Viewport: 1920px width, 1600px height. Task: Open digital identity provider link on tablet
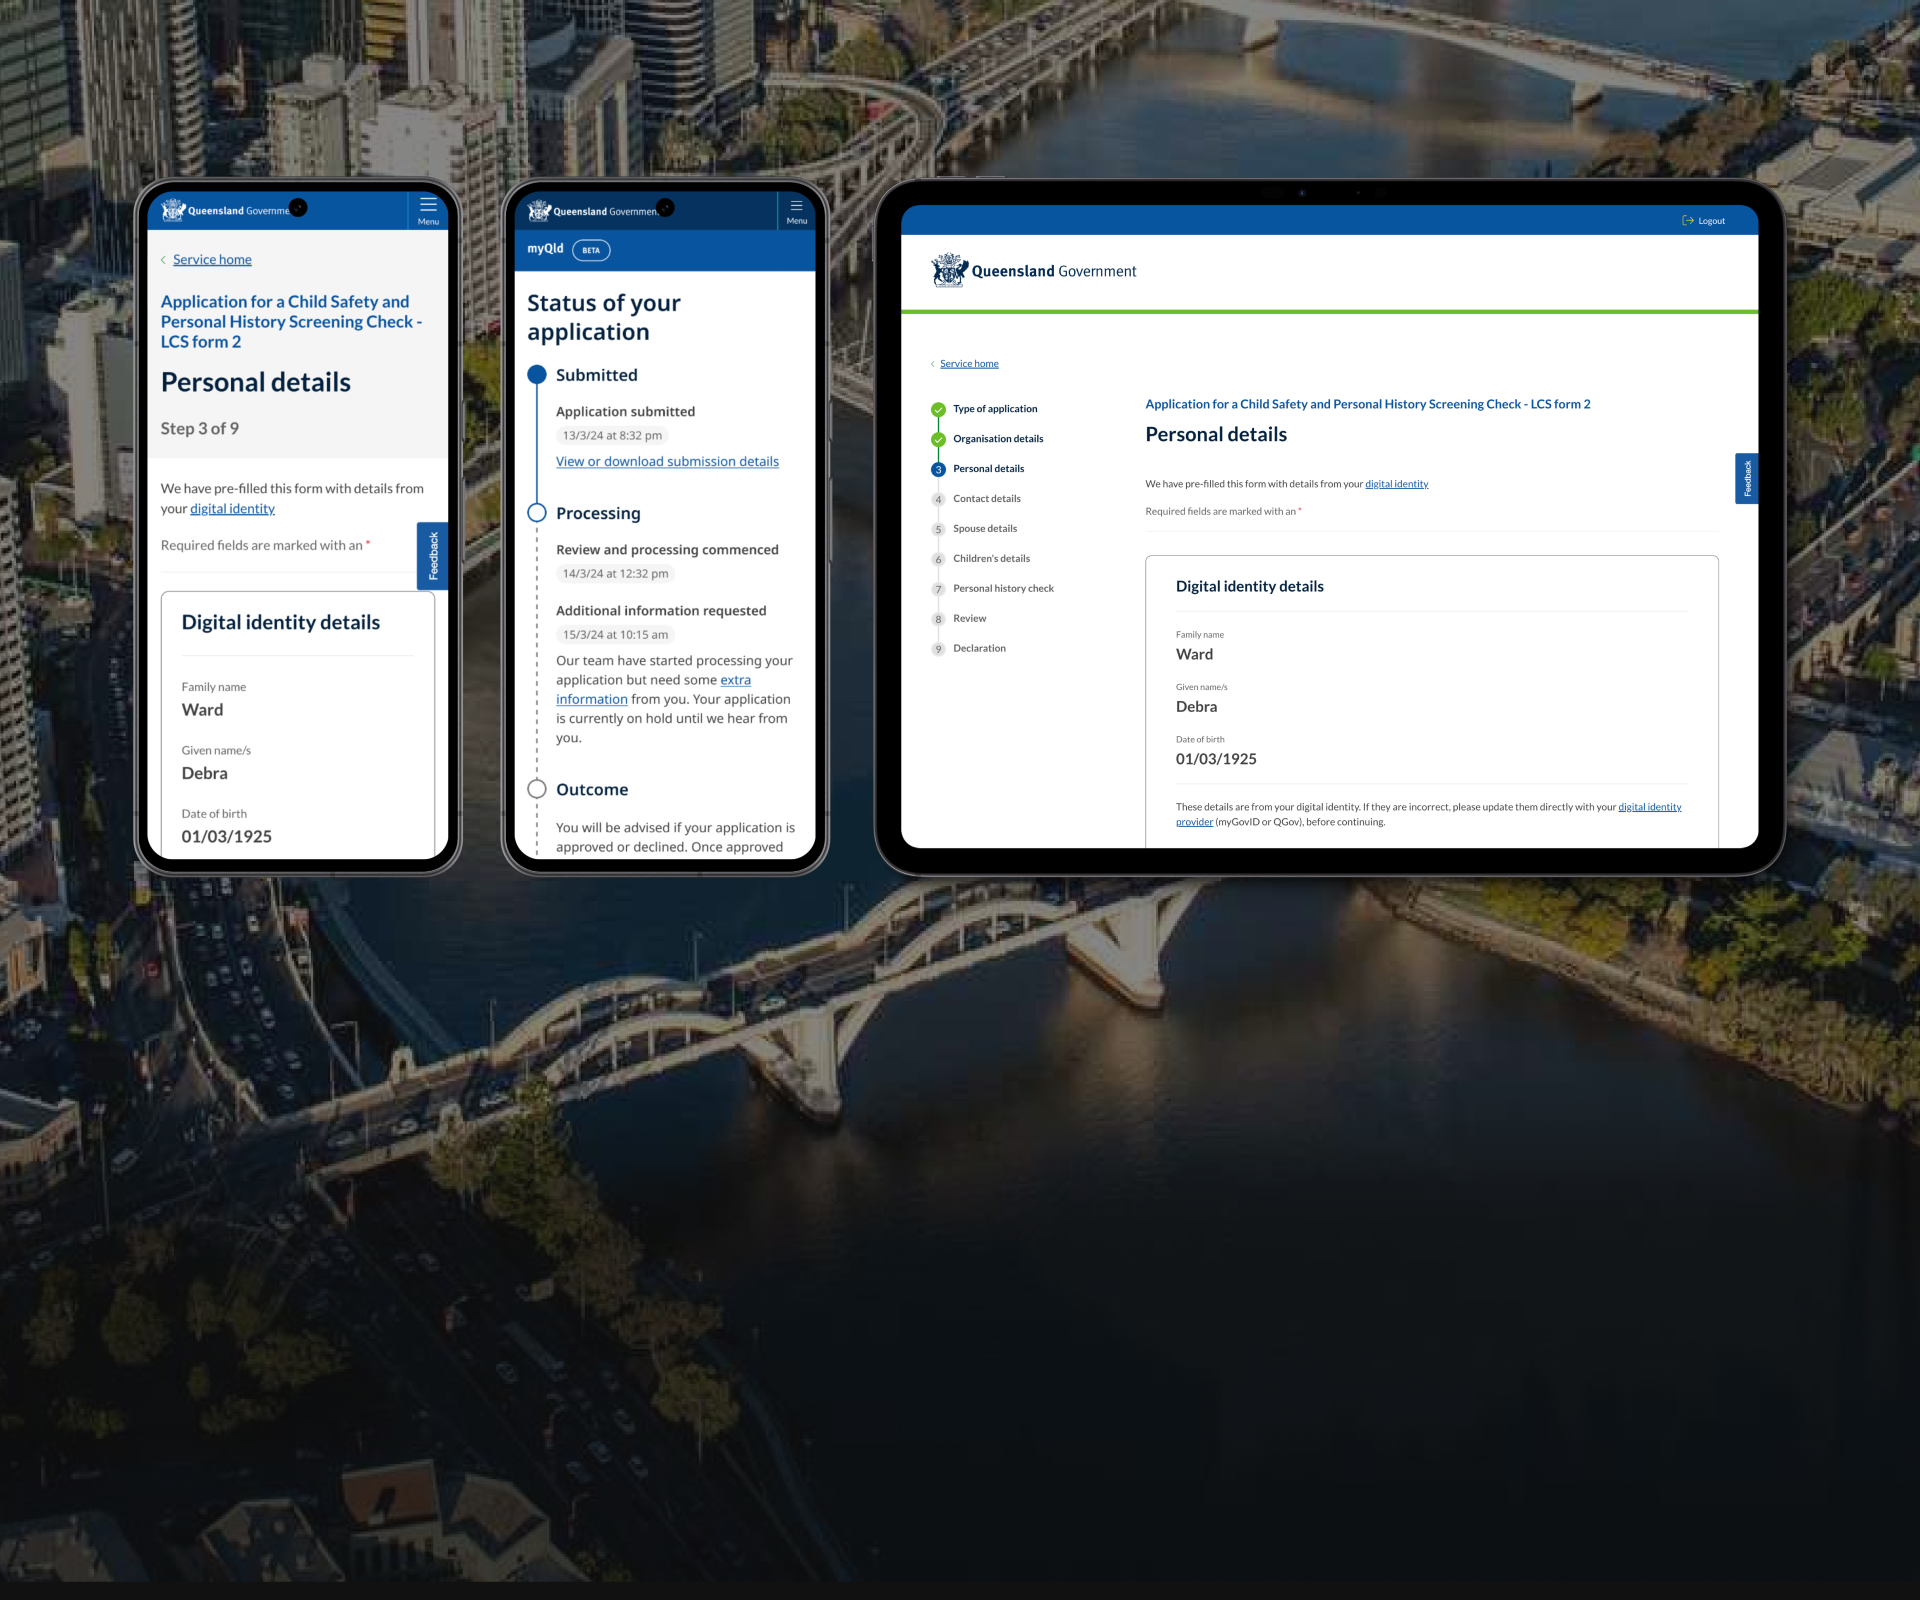click(x=1649, y=807)
